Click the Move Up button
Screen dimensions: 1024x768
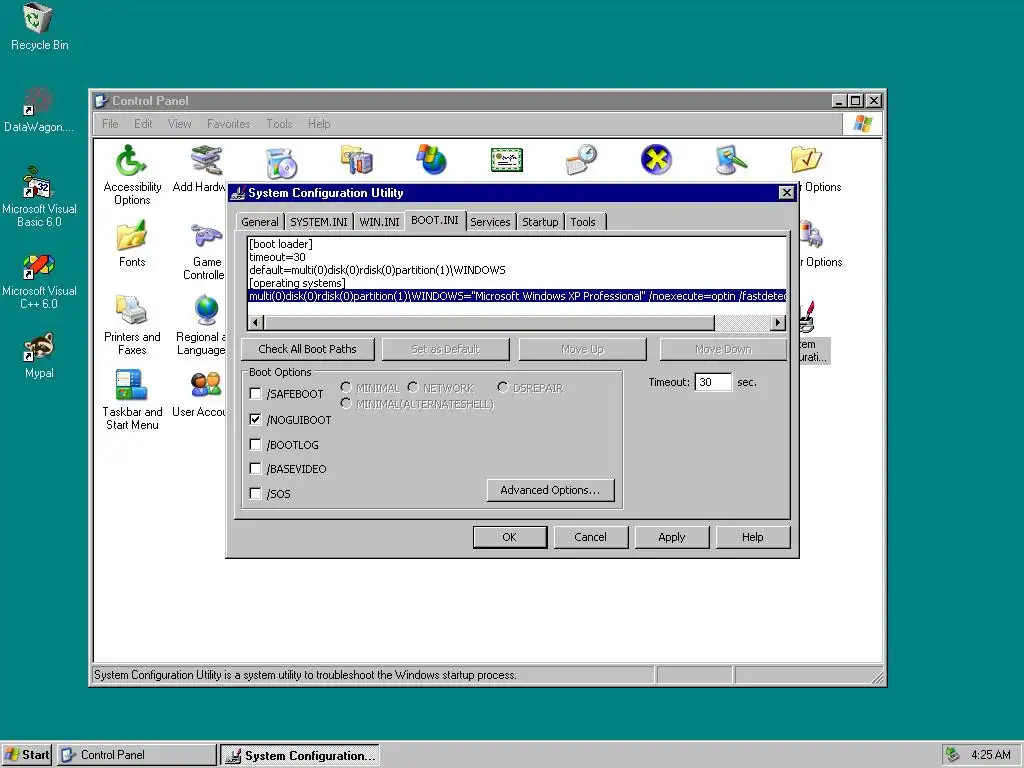[583, 349]
